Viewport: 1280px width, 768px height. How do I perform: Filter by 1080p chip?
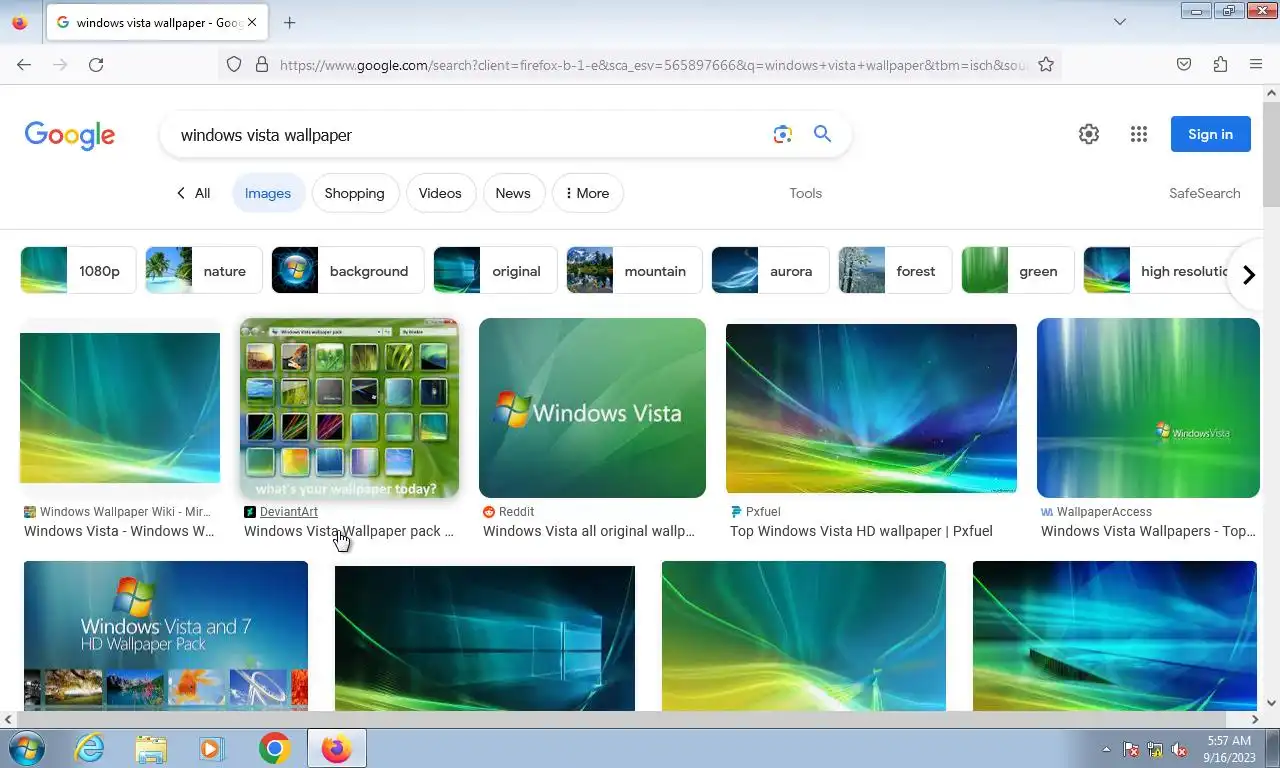(78, 271)
